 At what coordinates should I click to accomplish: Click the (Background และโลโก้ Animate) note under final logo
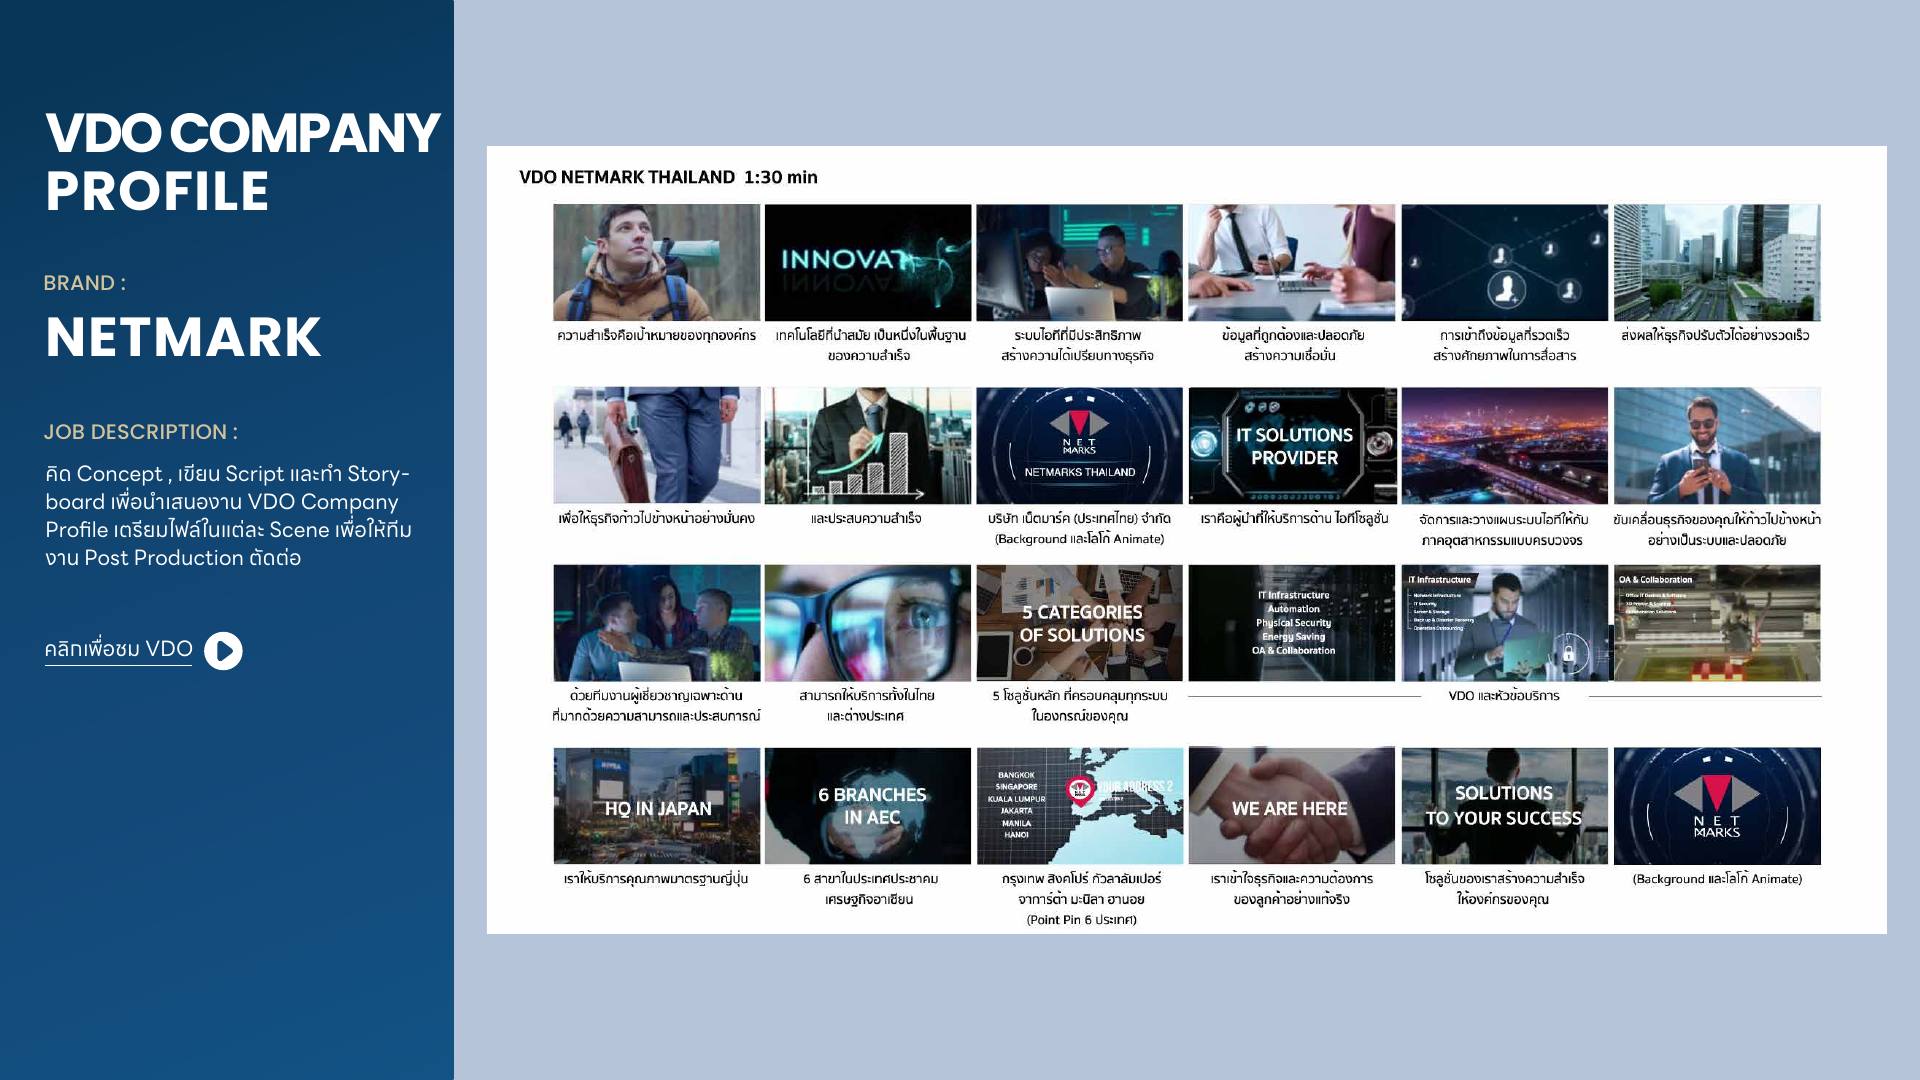[x=1717, y=879]
